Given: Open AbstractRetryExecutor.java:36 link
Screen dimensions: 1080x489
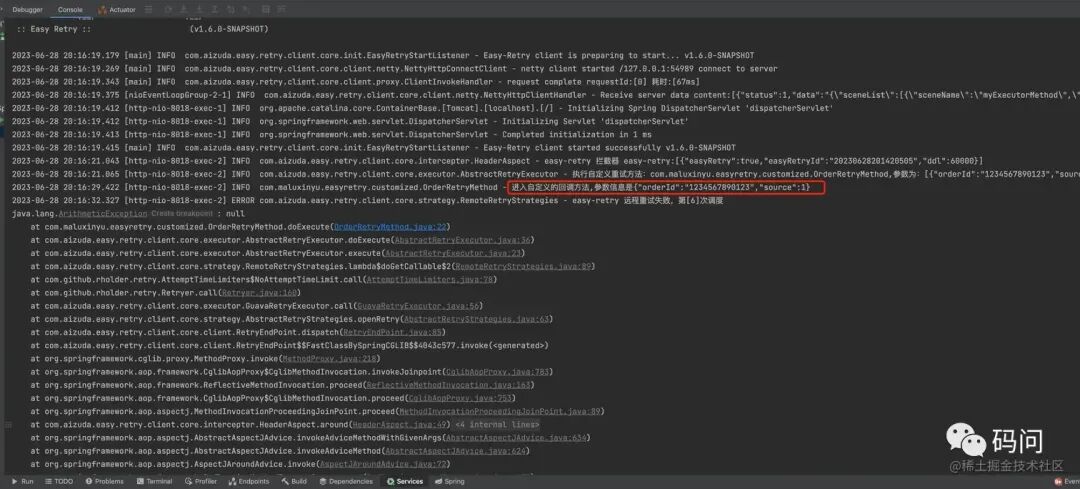Looking at the screenshot, I should pyautogui.click(x=463, y=240).
